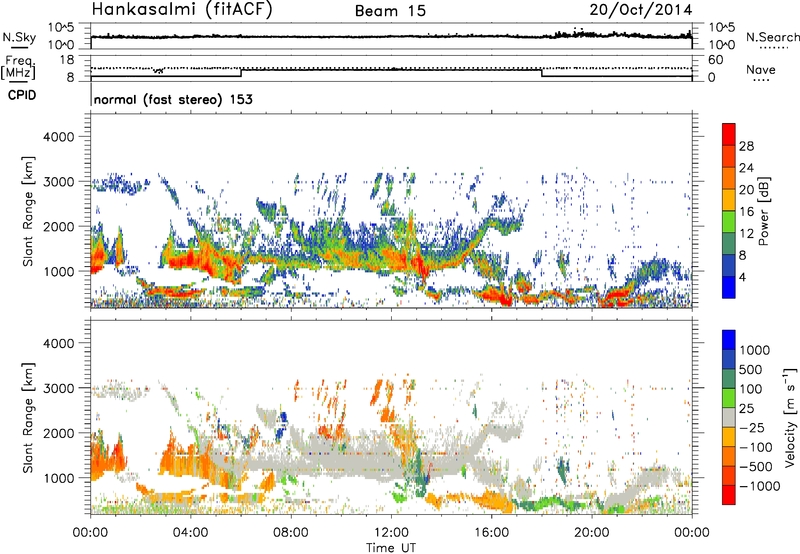Select the "-500" tick on the Velocity color bar
Screen dimensions: 800x554
point(756,466)
